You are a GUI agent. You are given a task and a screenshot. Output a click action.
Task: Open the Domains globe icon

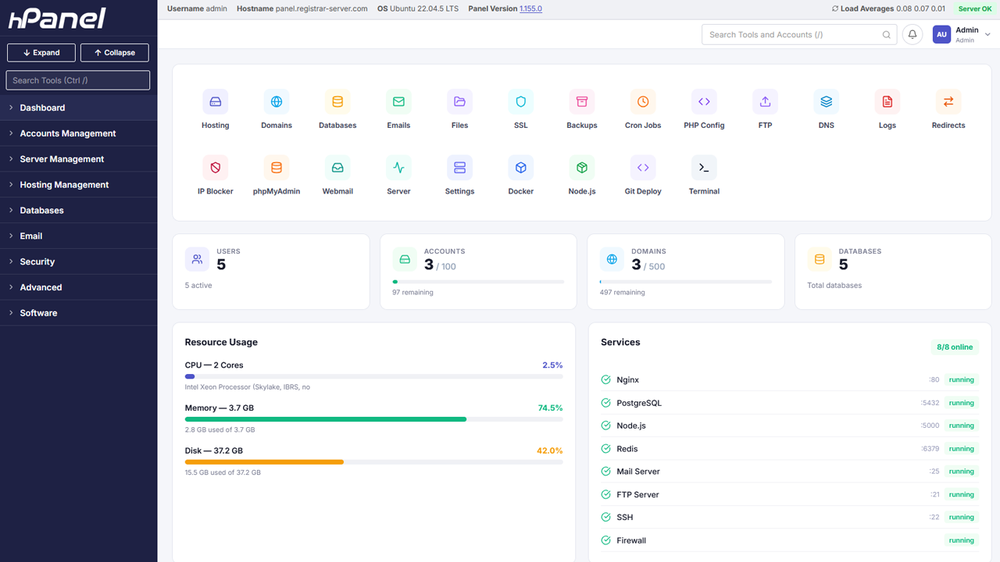tap(276, 102)
